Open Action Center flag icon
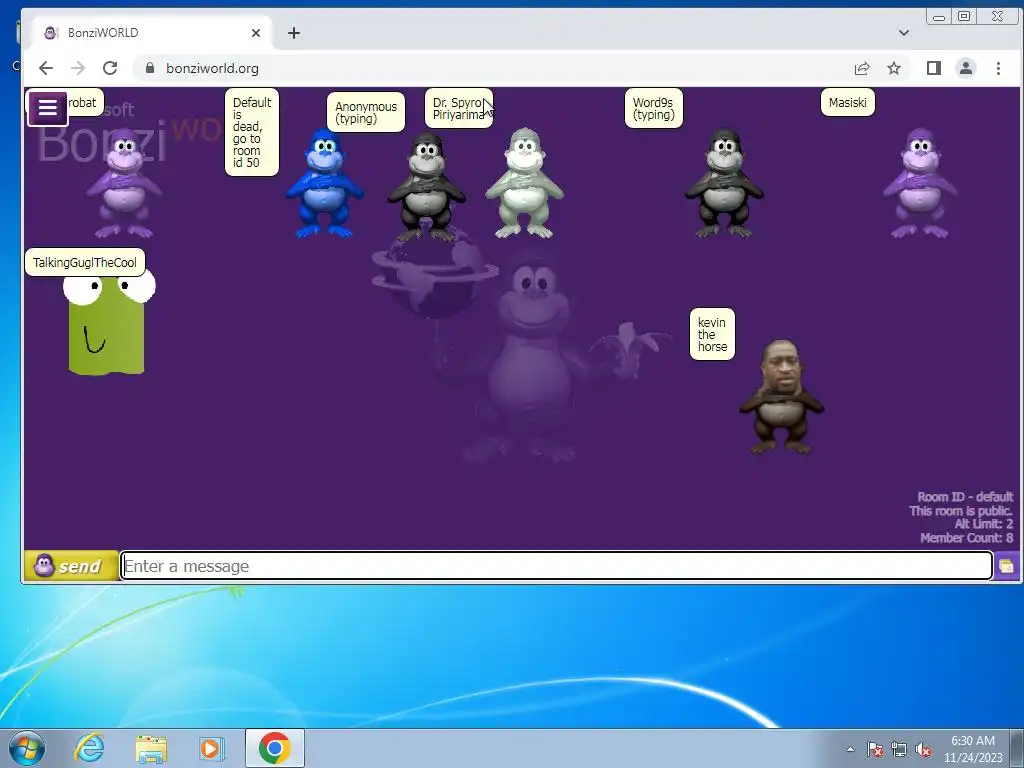This screenshot has width=1024, height=768. [875, 749]
